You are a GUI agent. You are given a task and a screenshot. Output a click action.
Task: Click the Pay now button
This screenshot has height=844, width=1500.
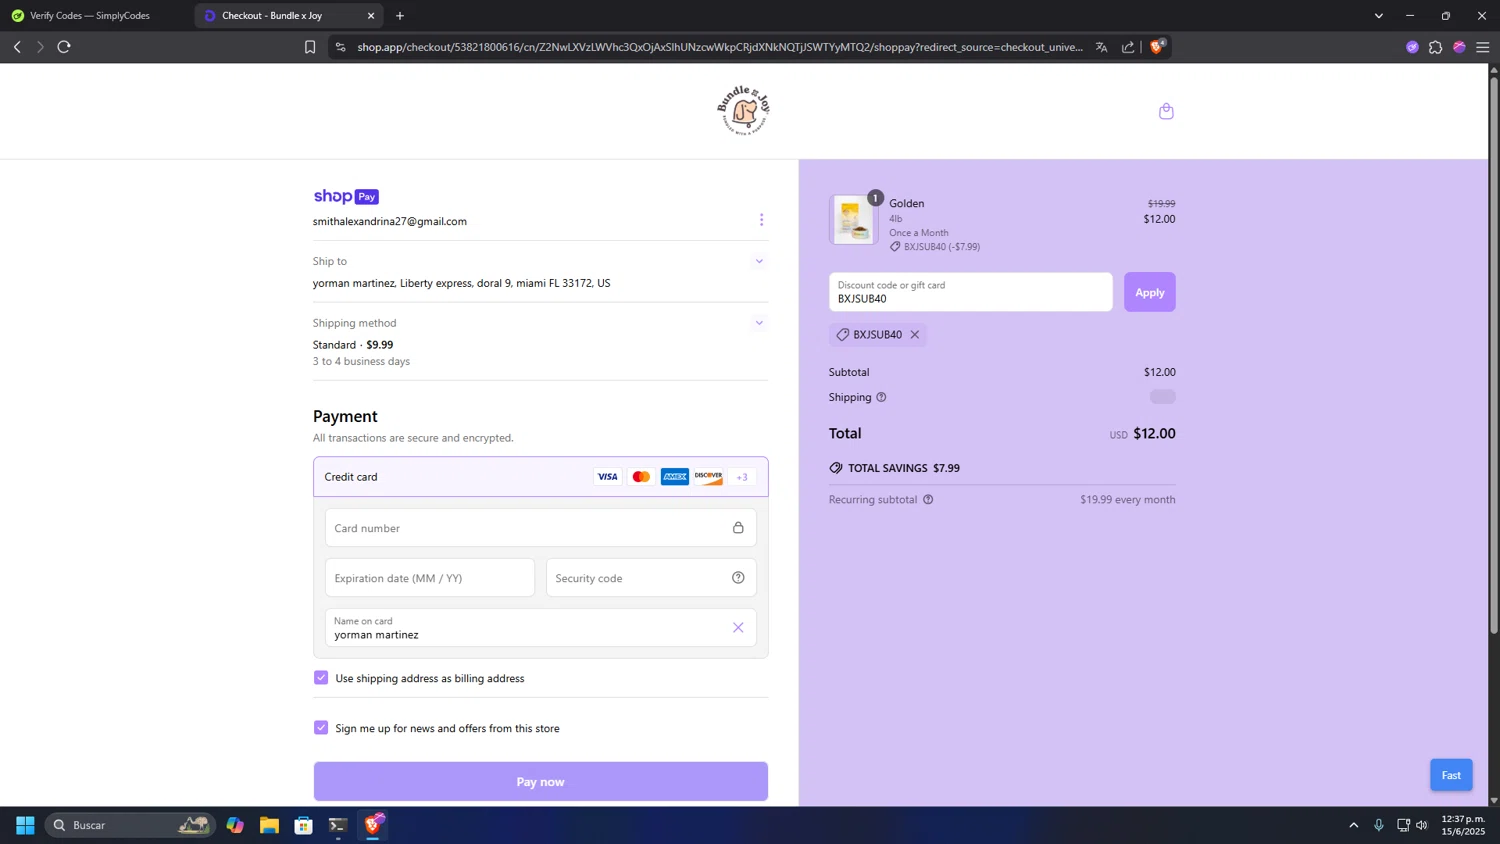[541, 782]
